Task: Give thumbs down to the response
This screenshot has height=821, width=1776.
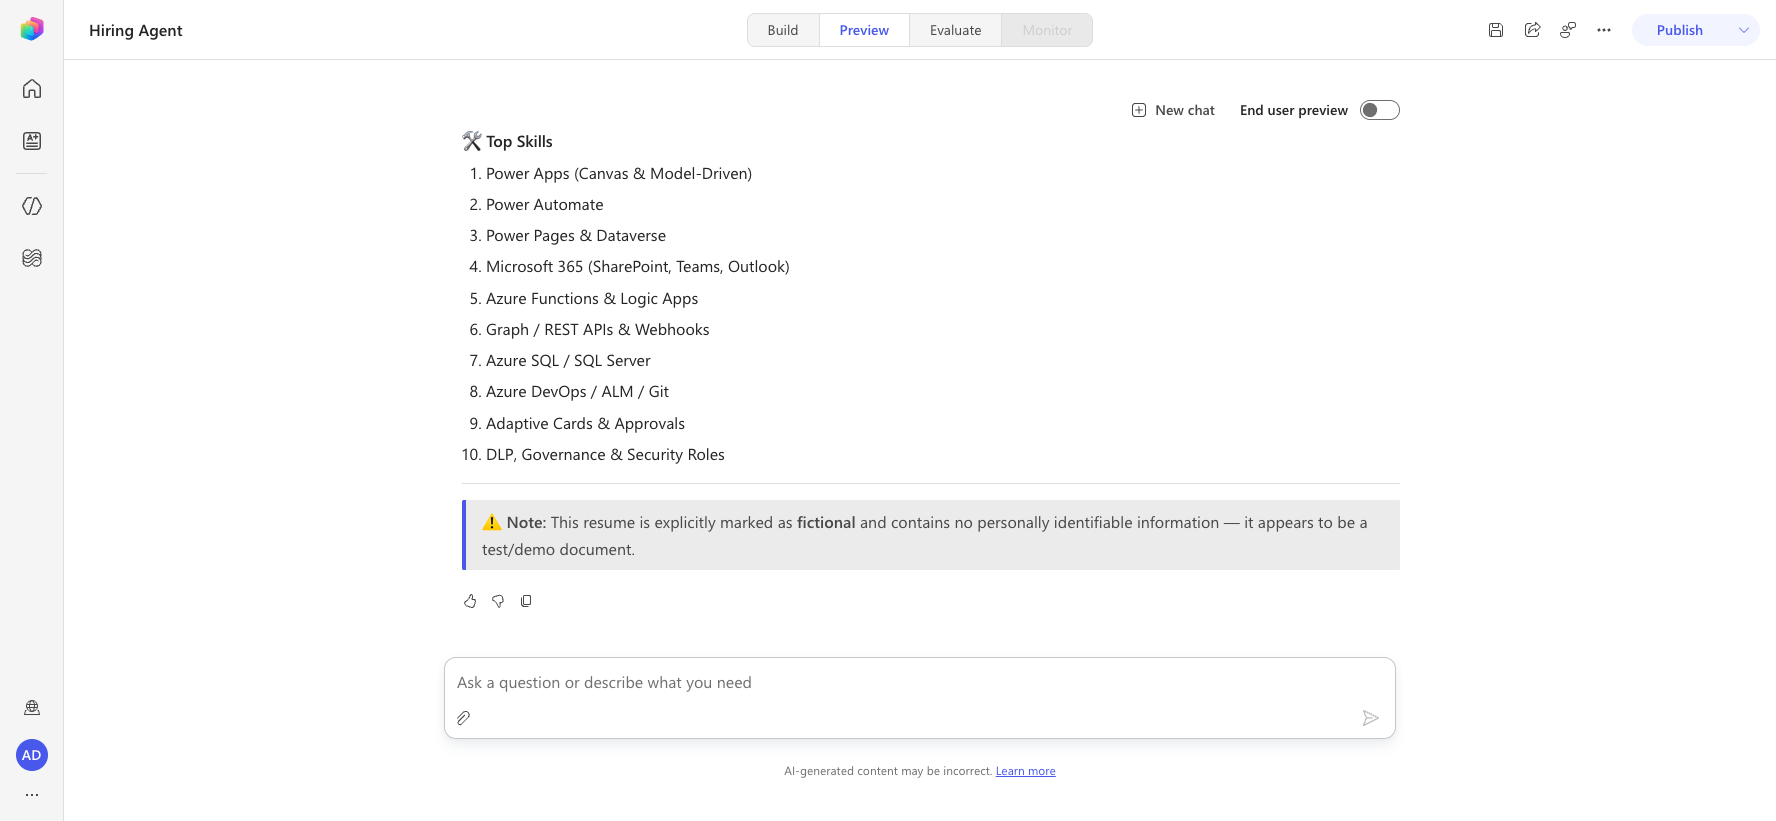Action: tap(498, 601)
